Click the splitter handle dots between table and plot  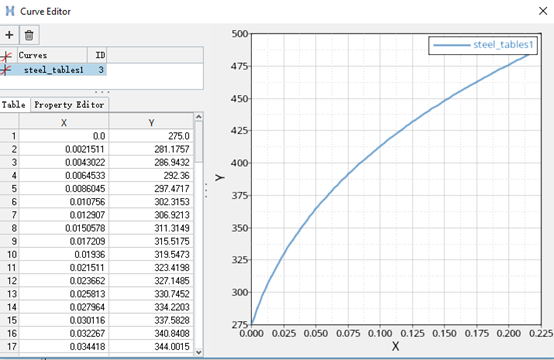206,190
